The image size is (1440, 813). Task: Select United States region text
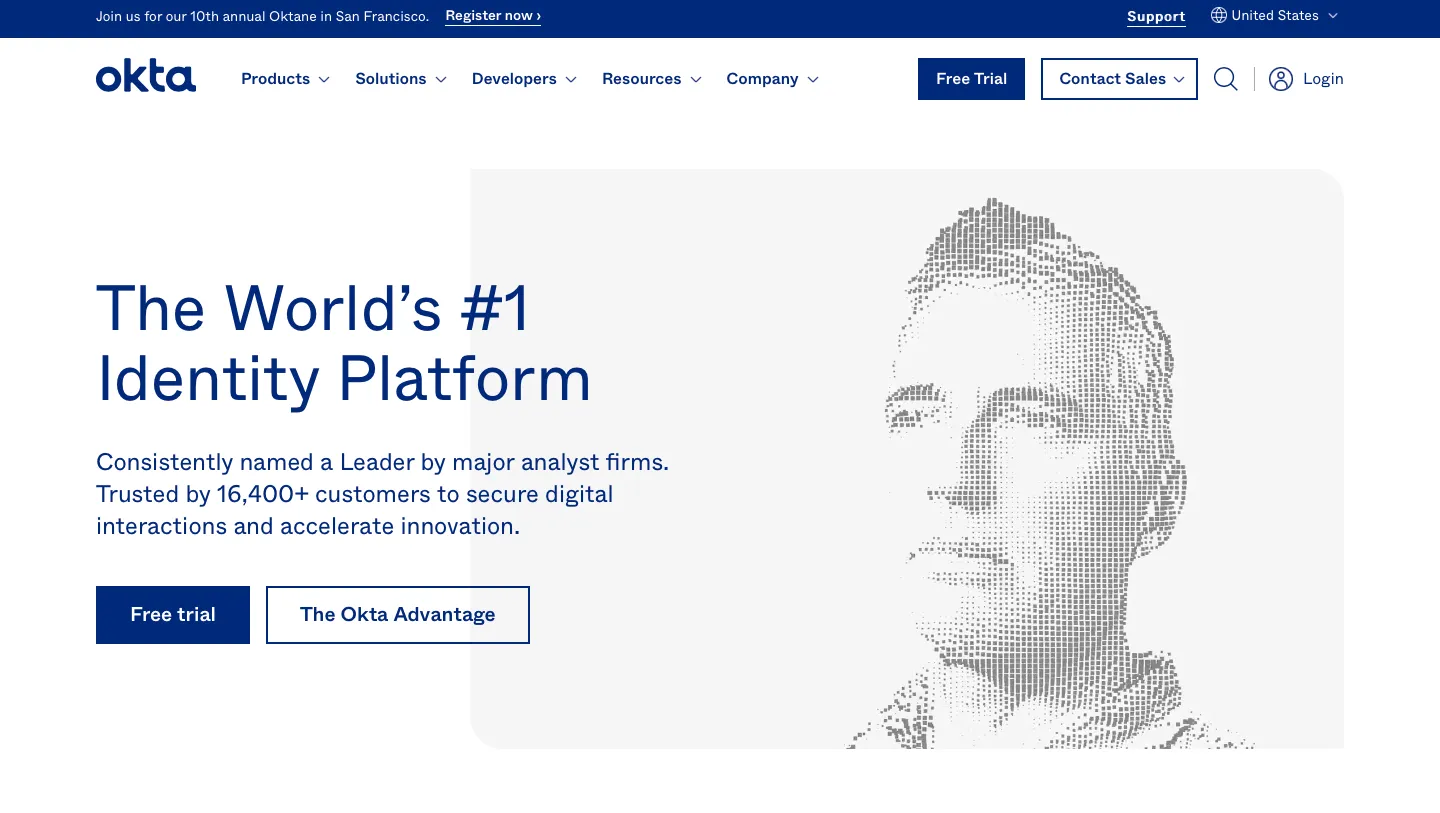click(1275, 15)
